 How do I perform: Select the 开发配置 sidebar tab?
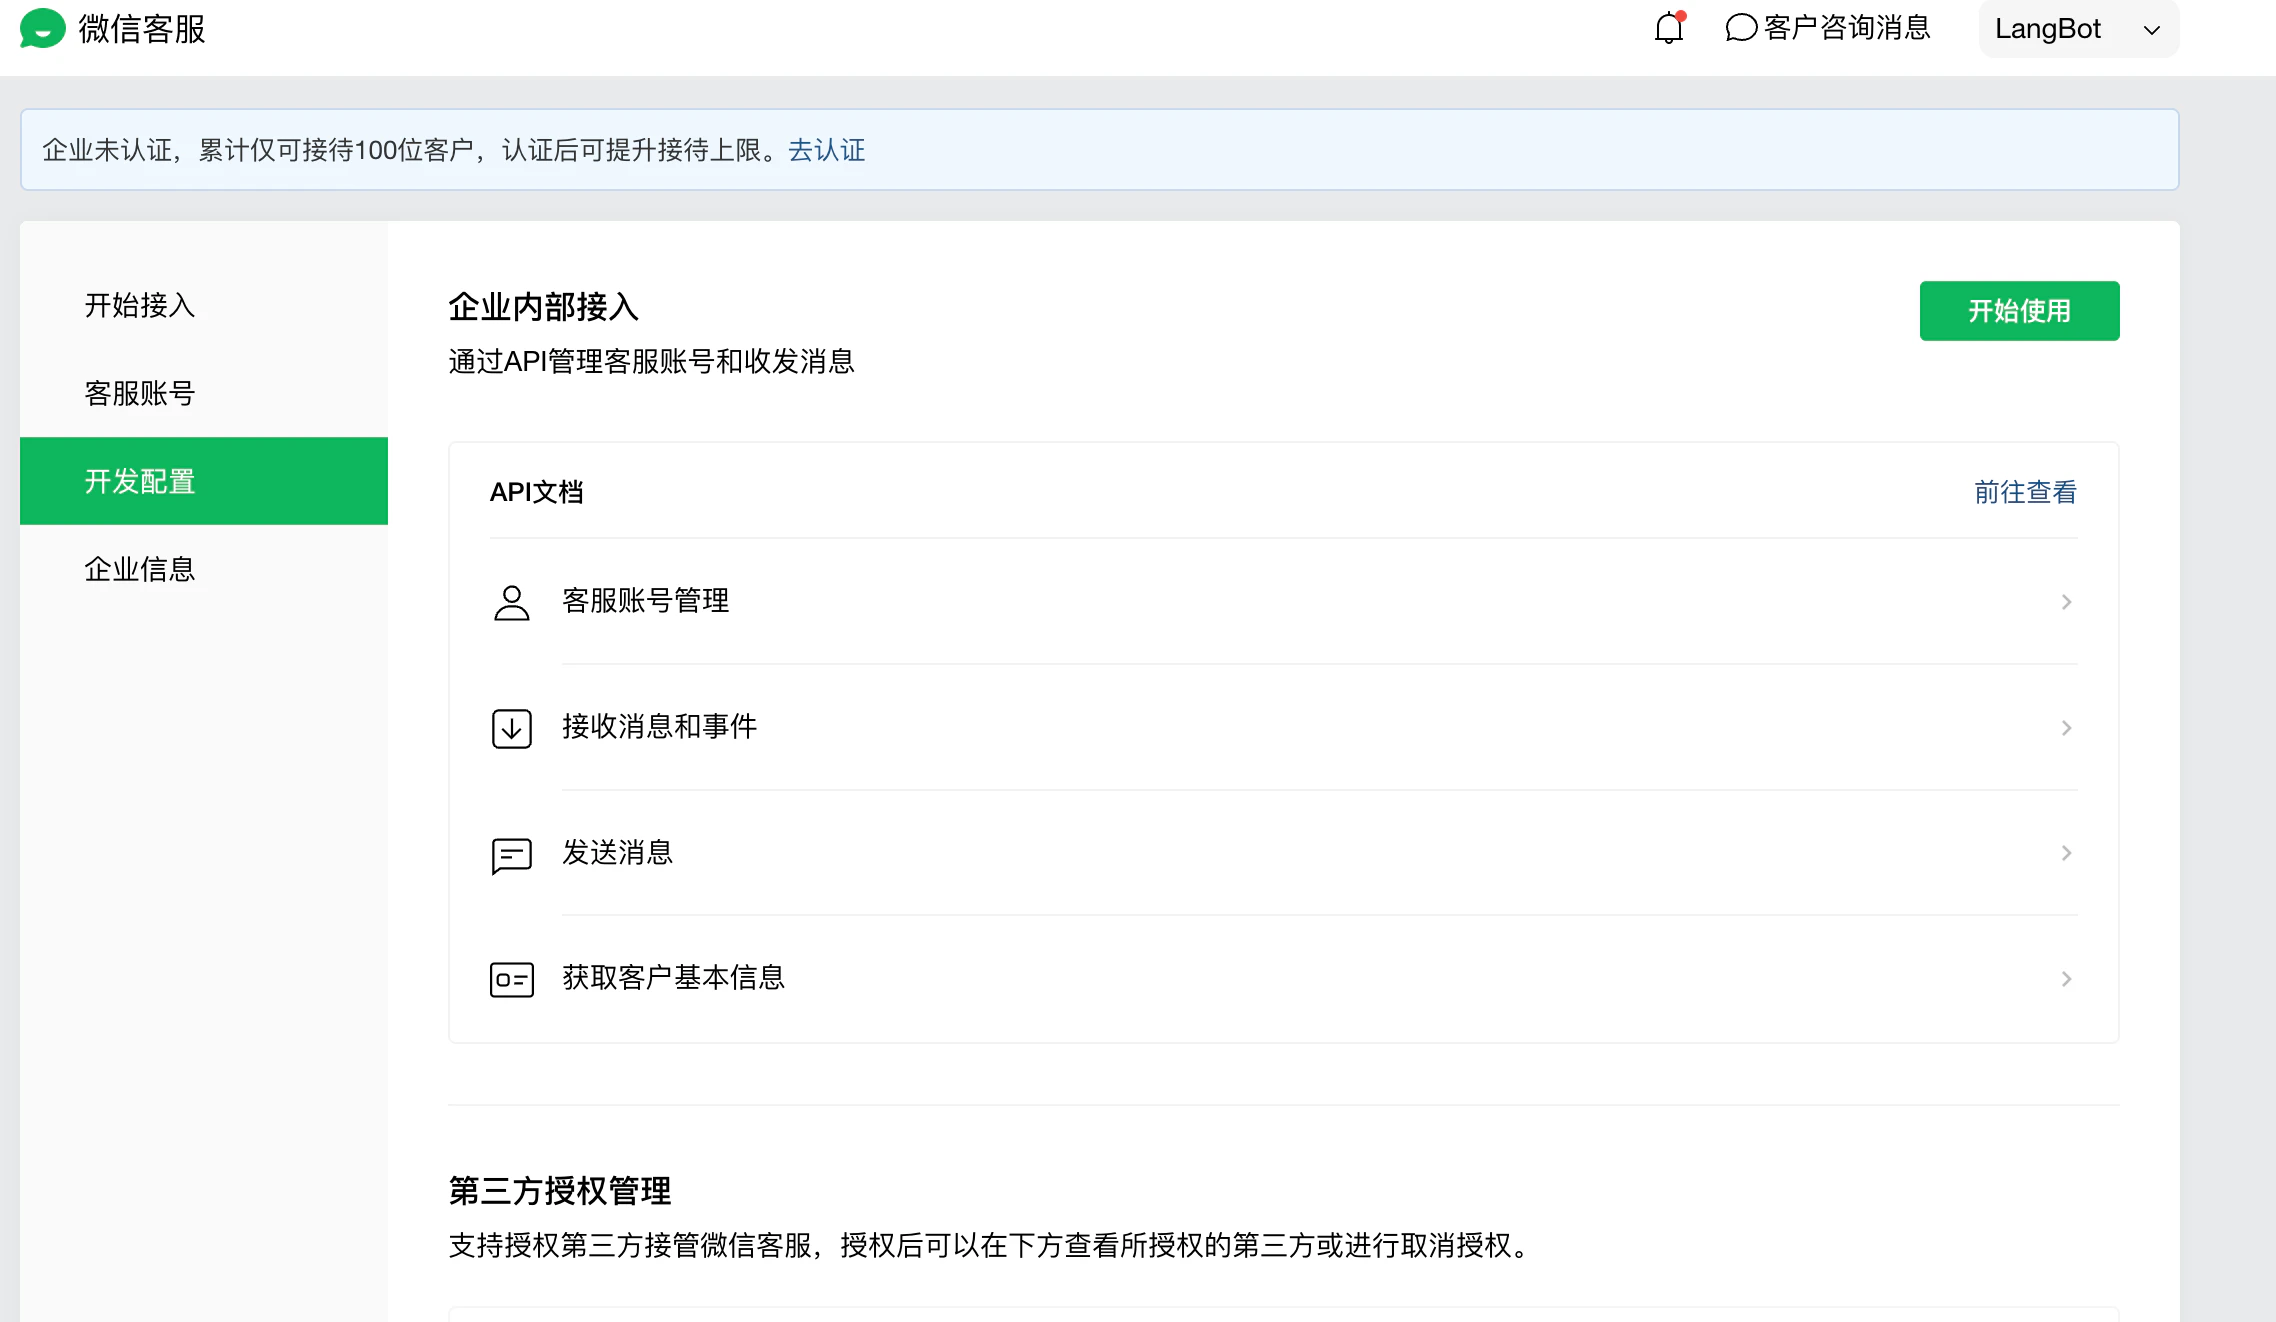(x=140, y=482)
